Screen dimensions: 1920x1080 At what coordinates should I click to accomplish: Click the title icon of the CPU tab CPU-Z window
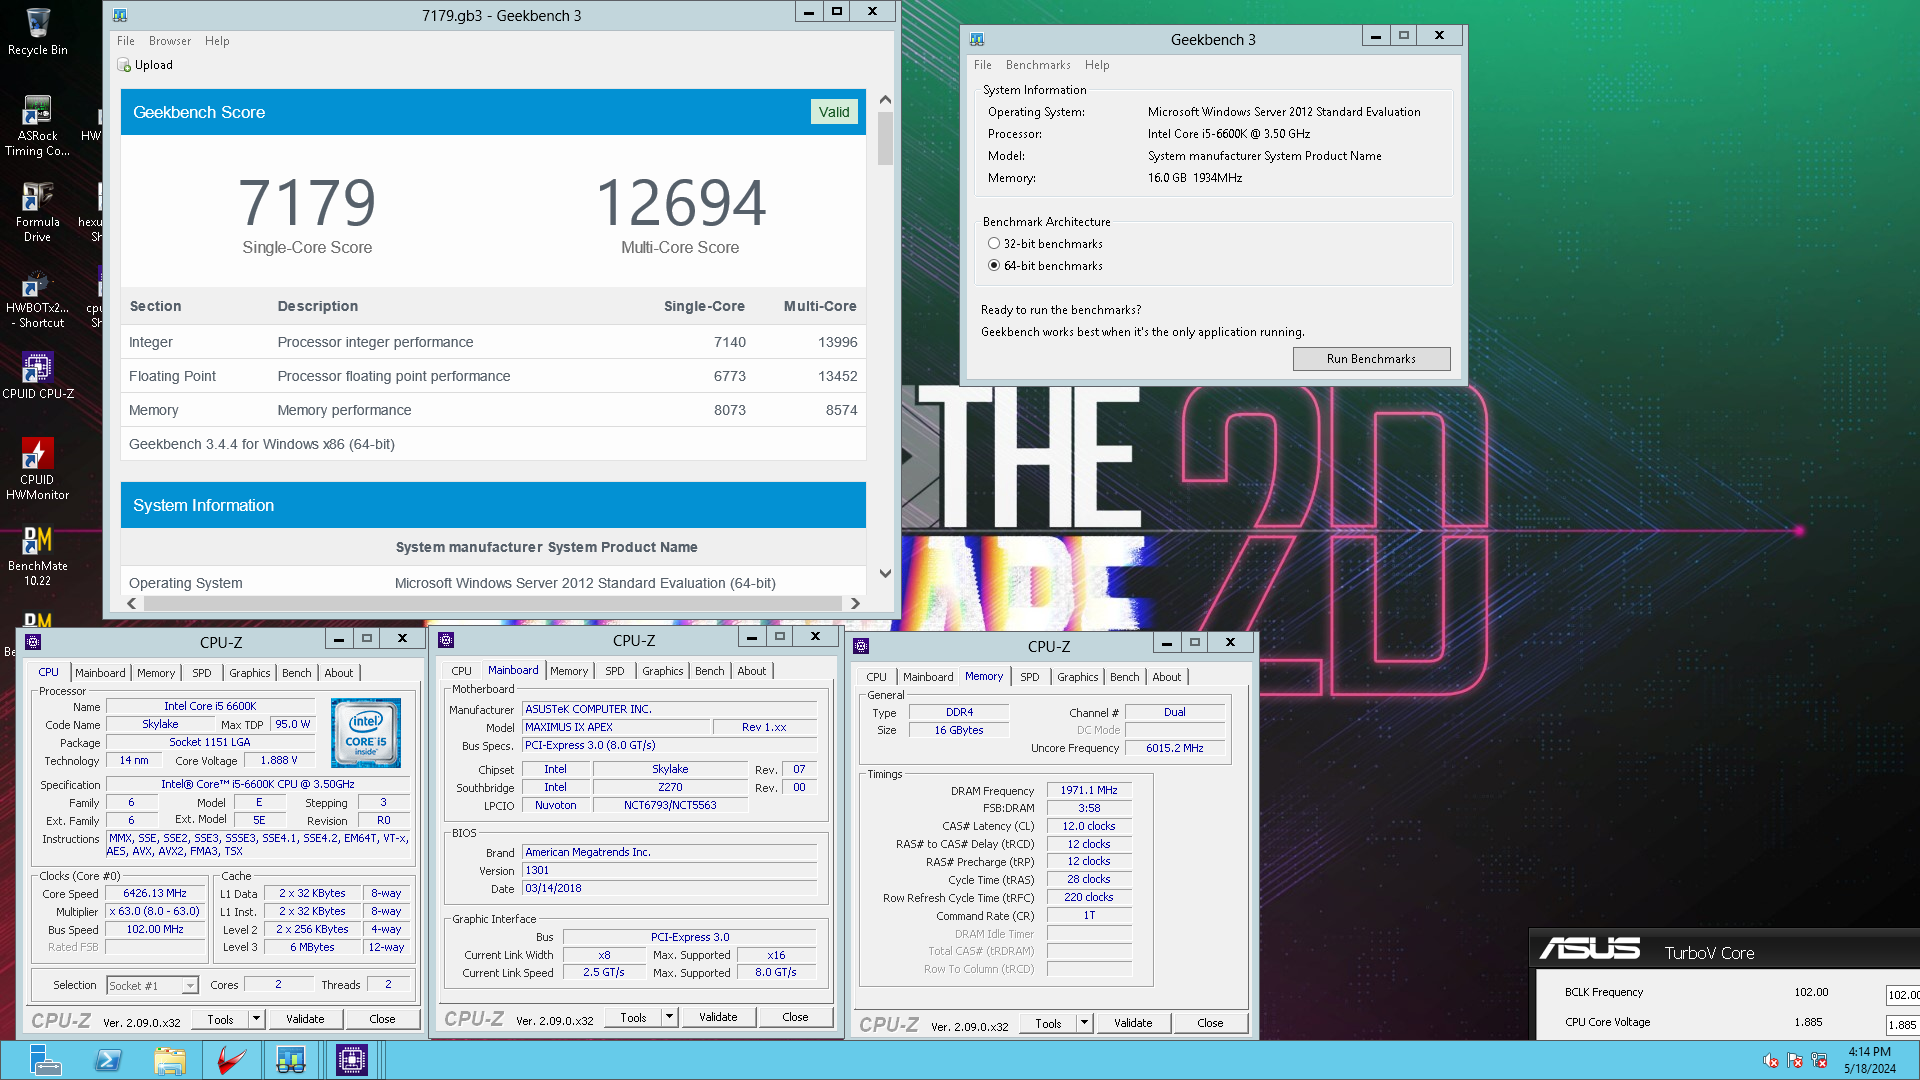click(x=33, y=642)
